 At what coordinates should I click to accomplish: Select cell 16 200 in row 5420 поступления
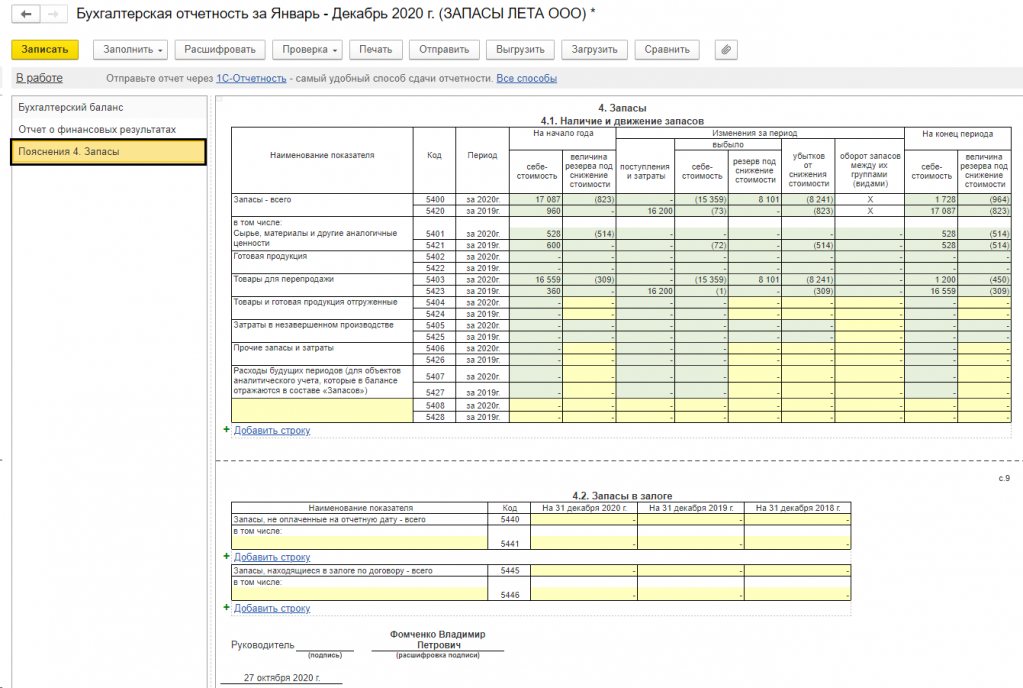[x=645, y=211]
